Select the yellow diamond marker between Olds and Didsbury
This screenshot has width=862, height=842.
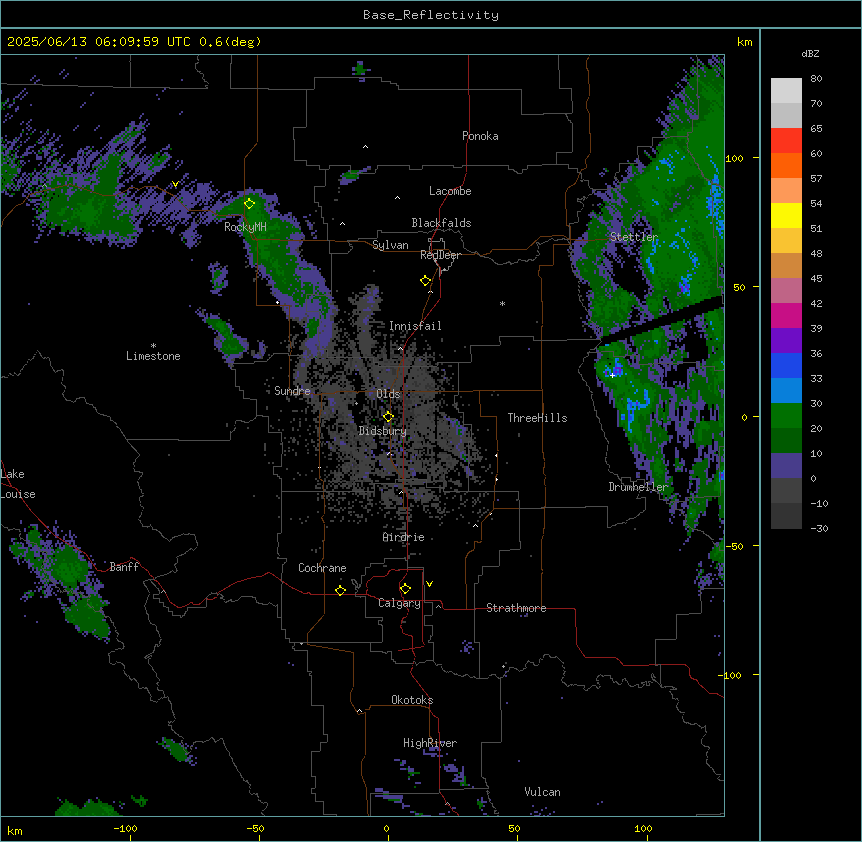pyautogui.click(x=388, y=416)
